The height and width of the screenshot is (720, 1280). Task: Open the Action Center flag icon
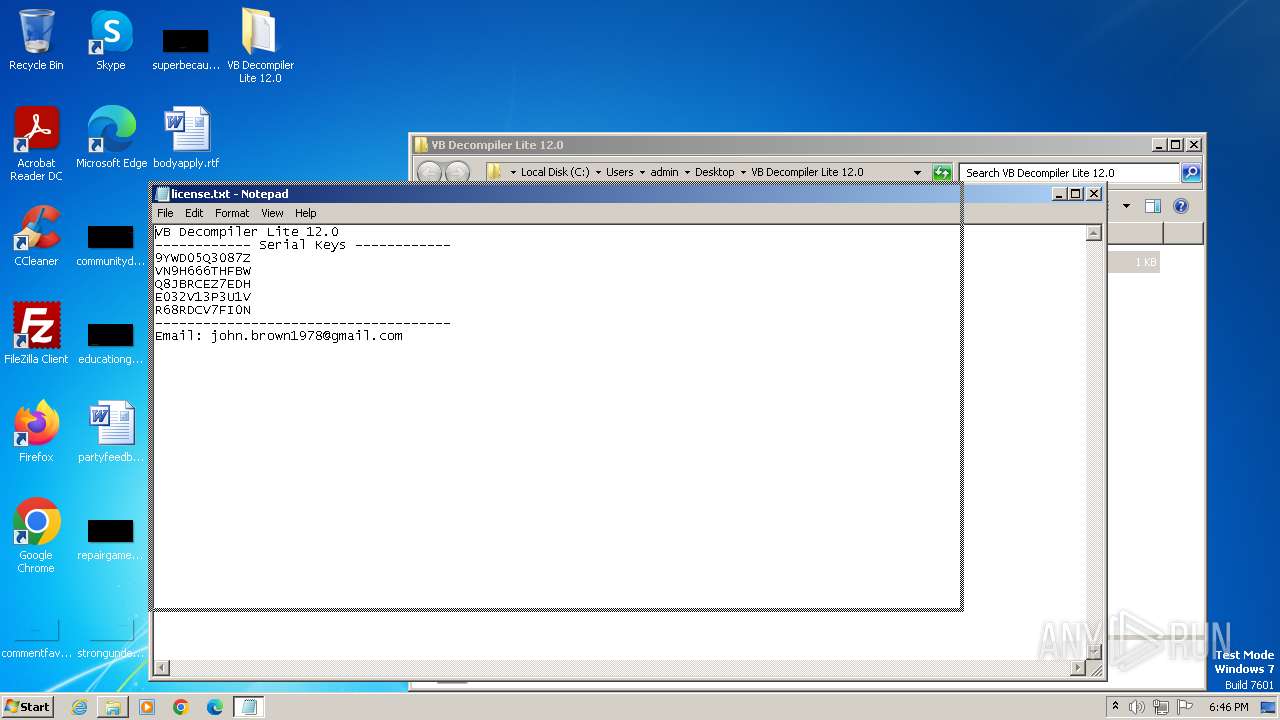[1185, 707]
